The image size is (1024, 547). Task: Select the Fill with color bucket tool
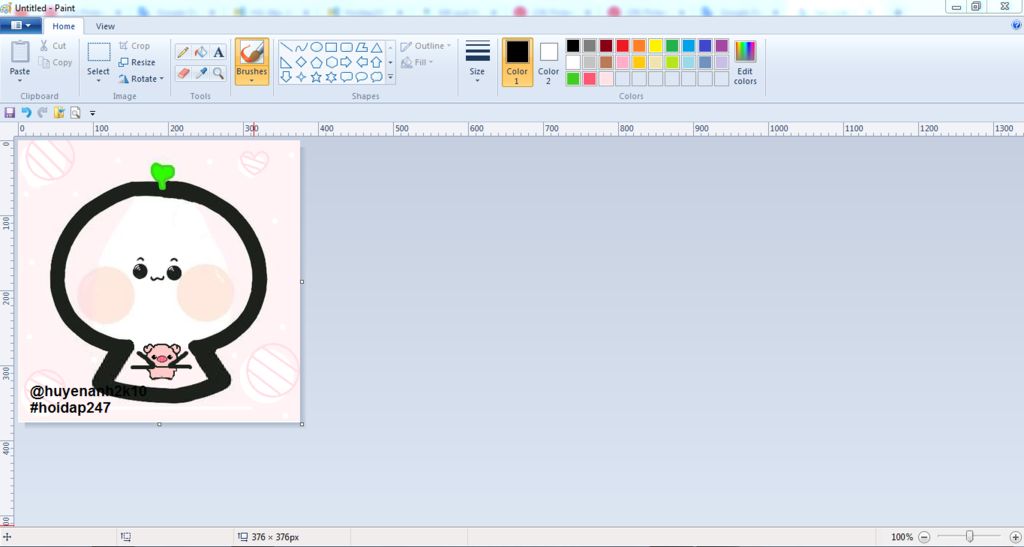coord(201,53)
